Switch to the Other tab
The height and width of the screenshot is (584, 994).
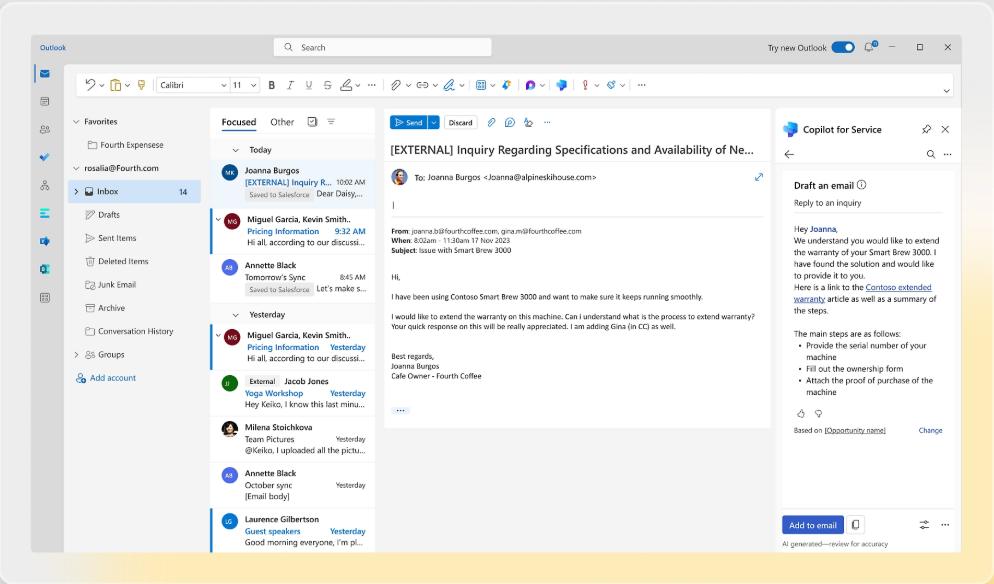[x=282, y=122]
